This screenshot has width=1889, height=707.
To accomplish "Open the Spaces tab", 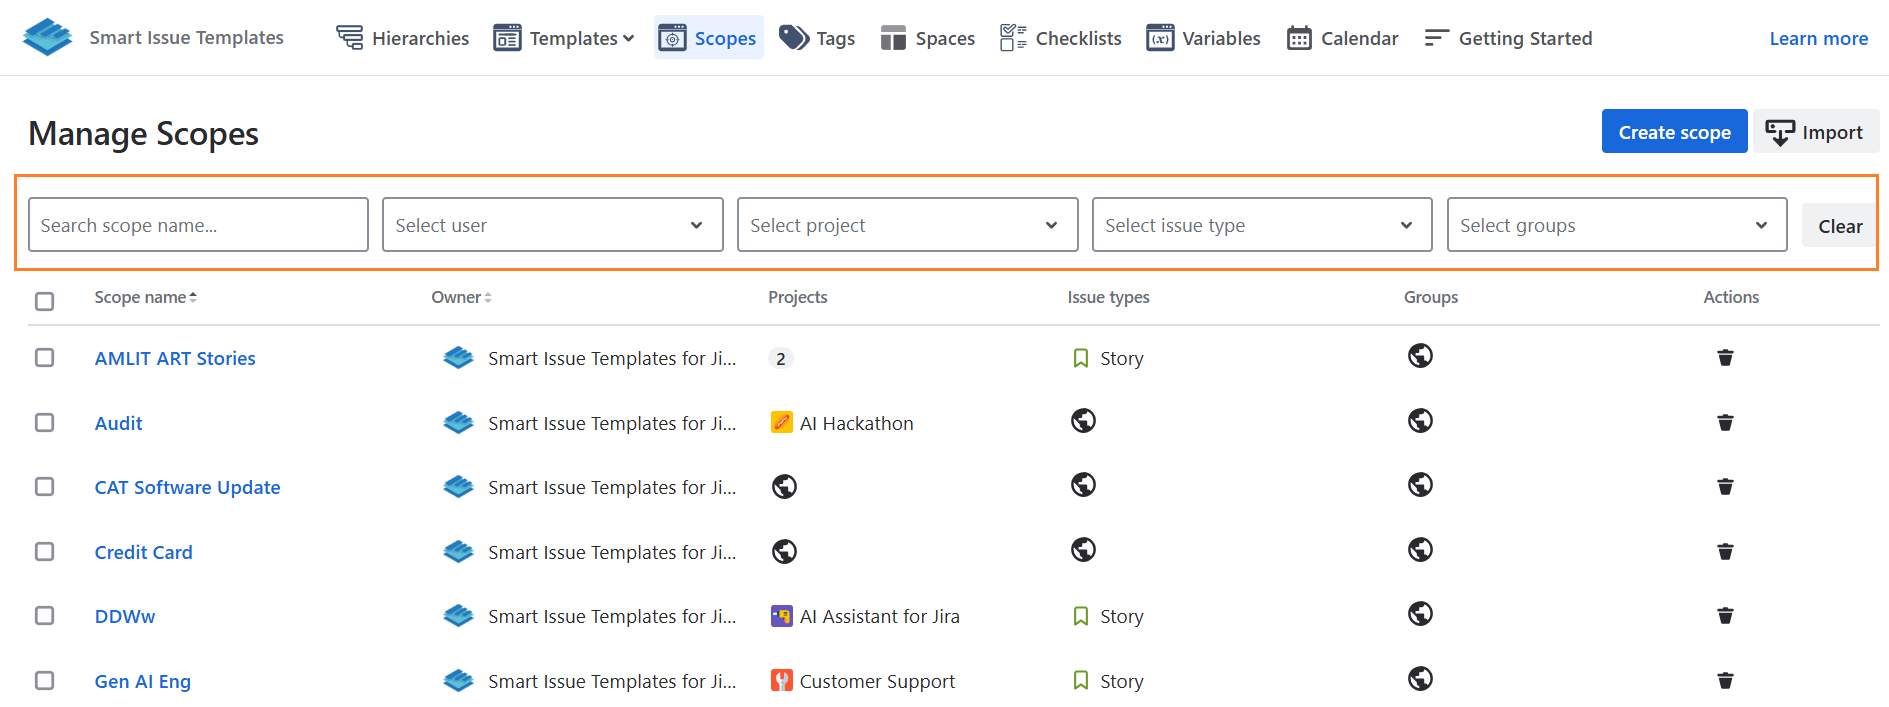I will (x=927, y=38).
